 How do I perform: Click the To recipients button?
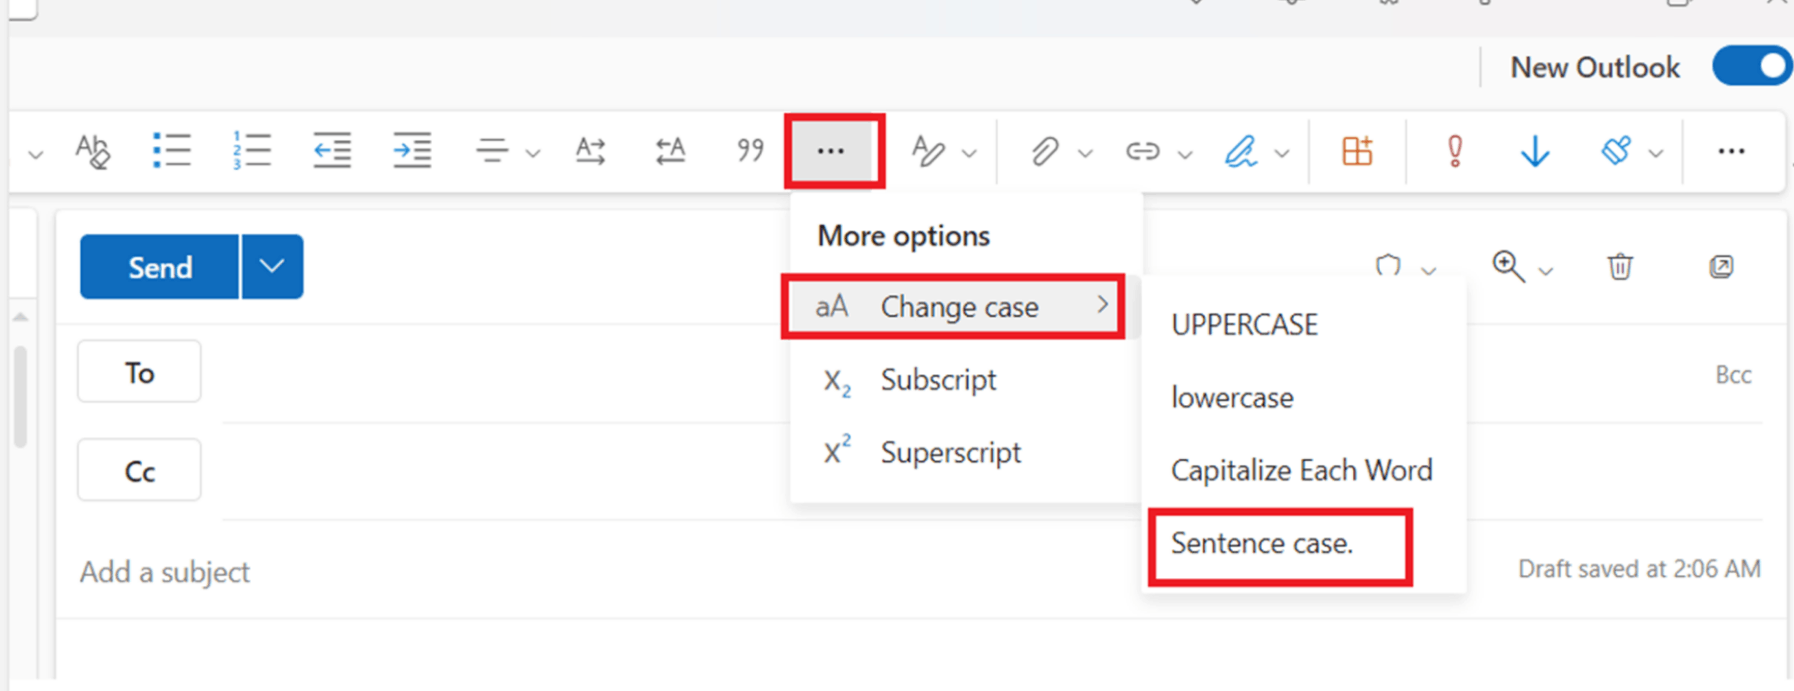tap(139, 372)
